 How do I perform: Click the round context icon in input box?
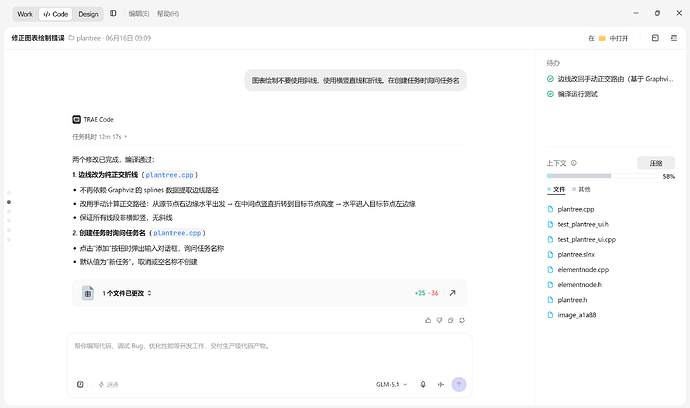tap(80, 385)
